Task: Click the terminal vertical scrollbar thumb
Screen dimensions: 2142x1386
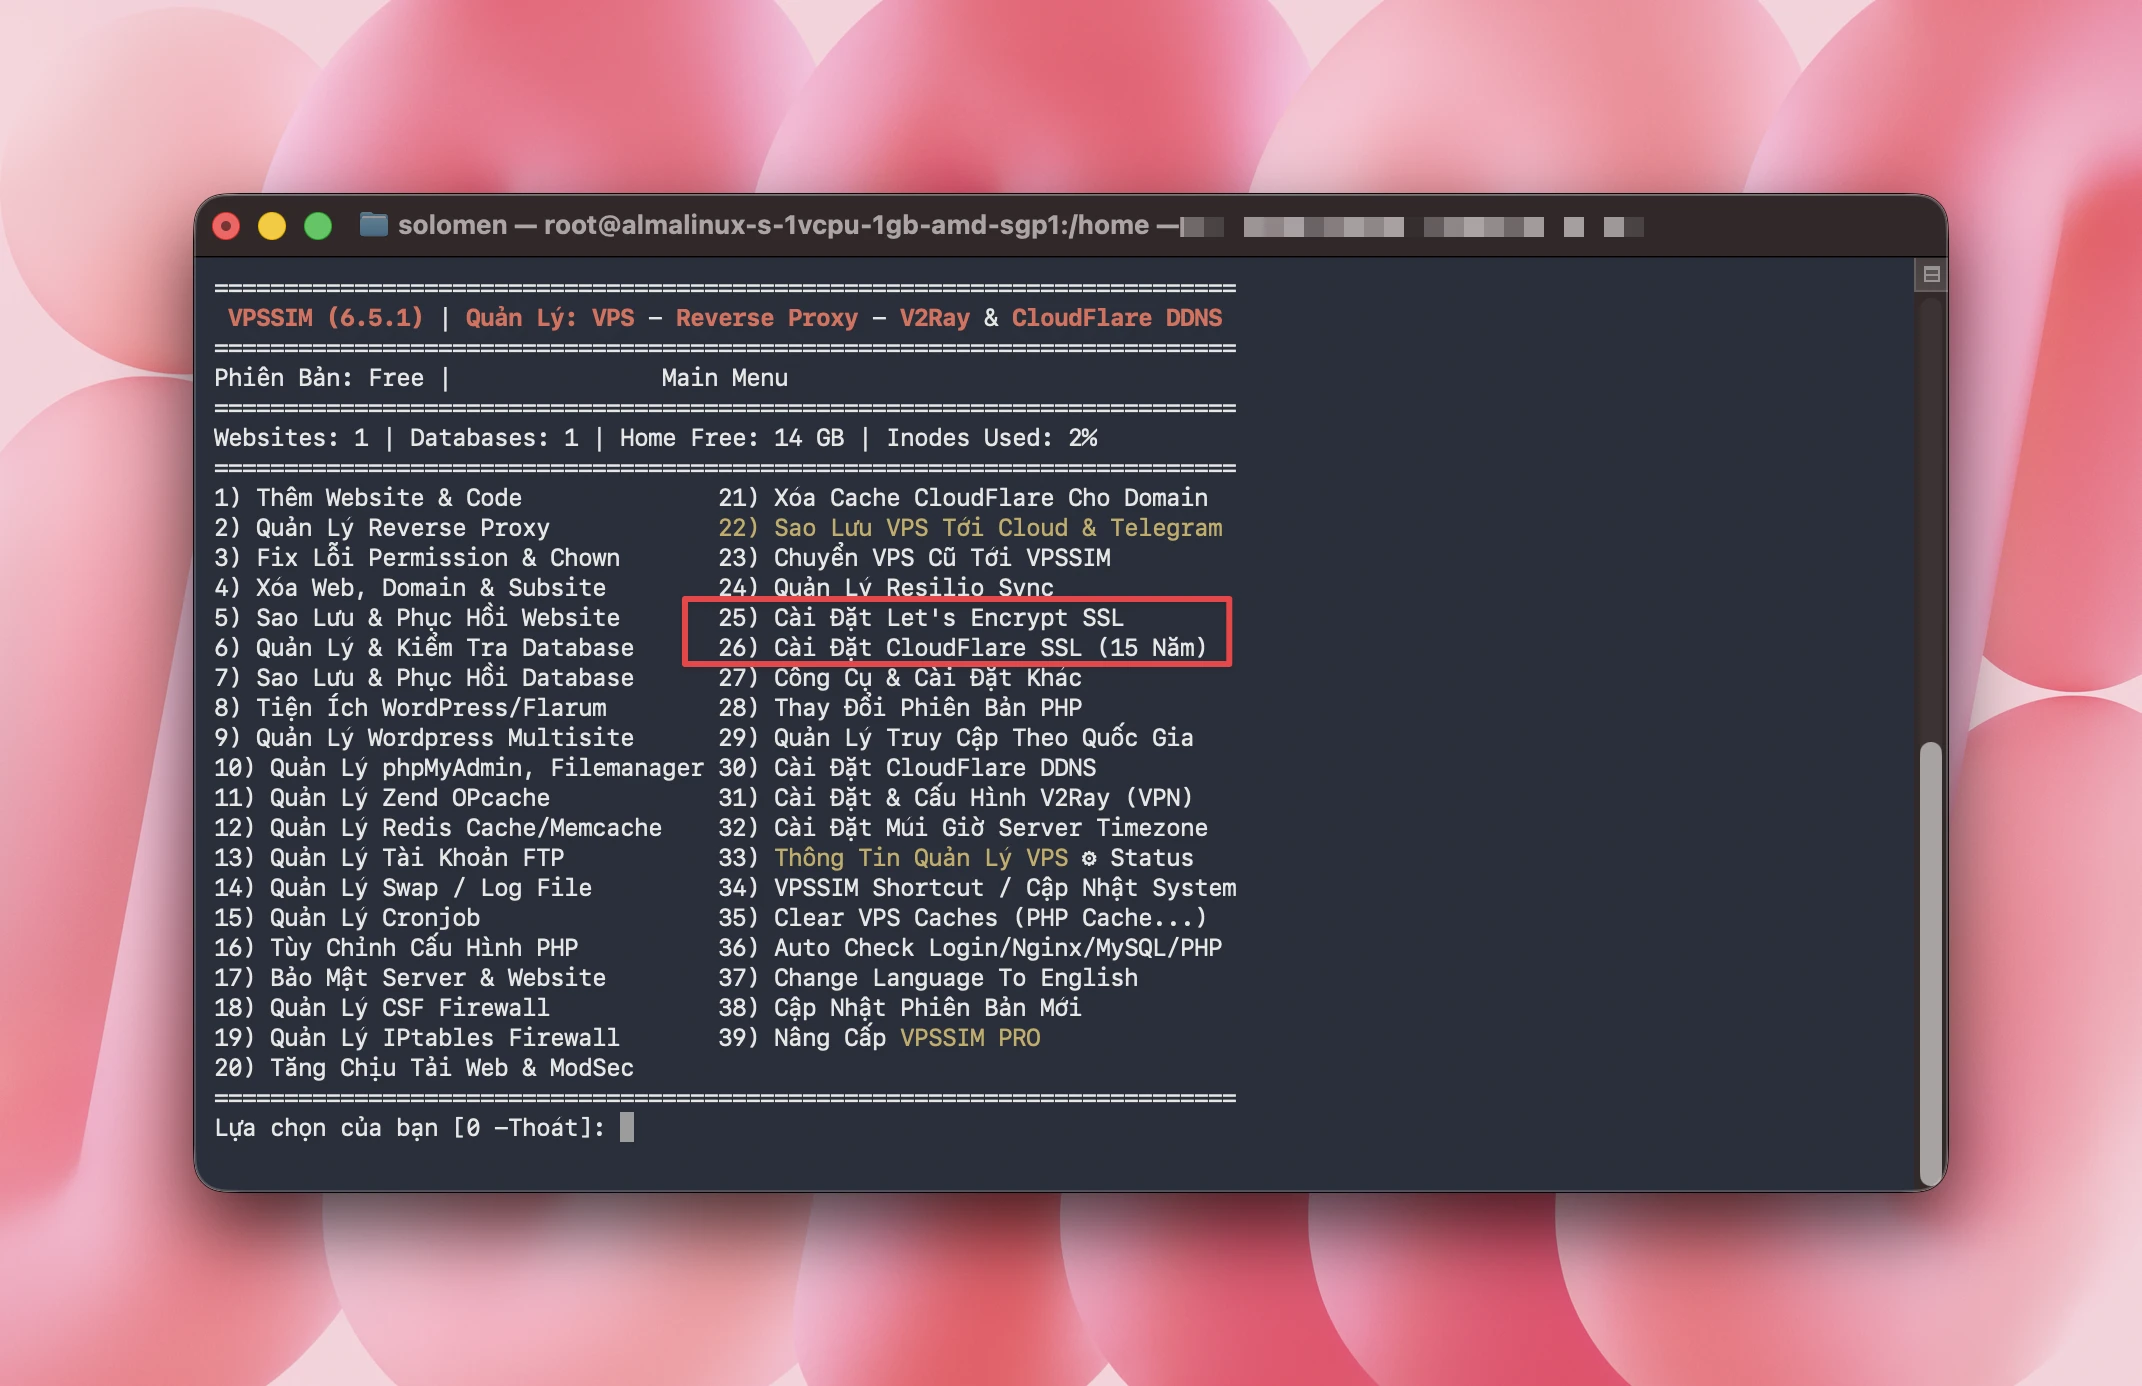Action: tap(1930, 963)
